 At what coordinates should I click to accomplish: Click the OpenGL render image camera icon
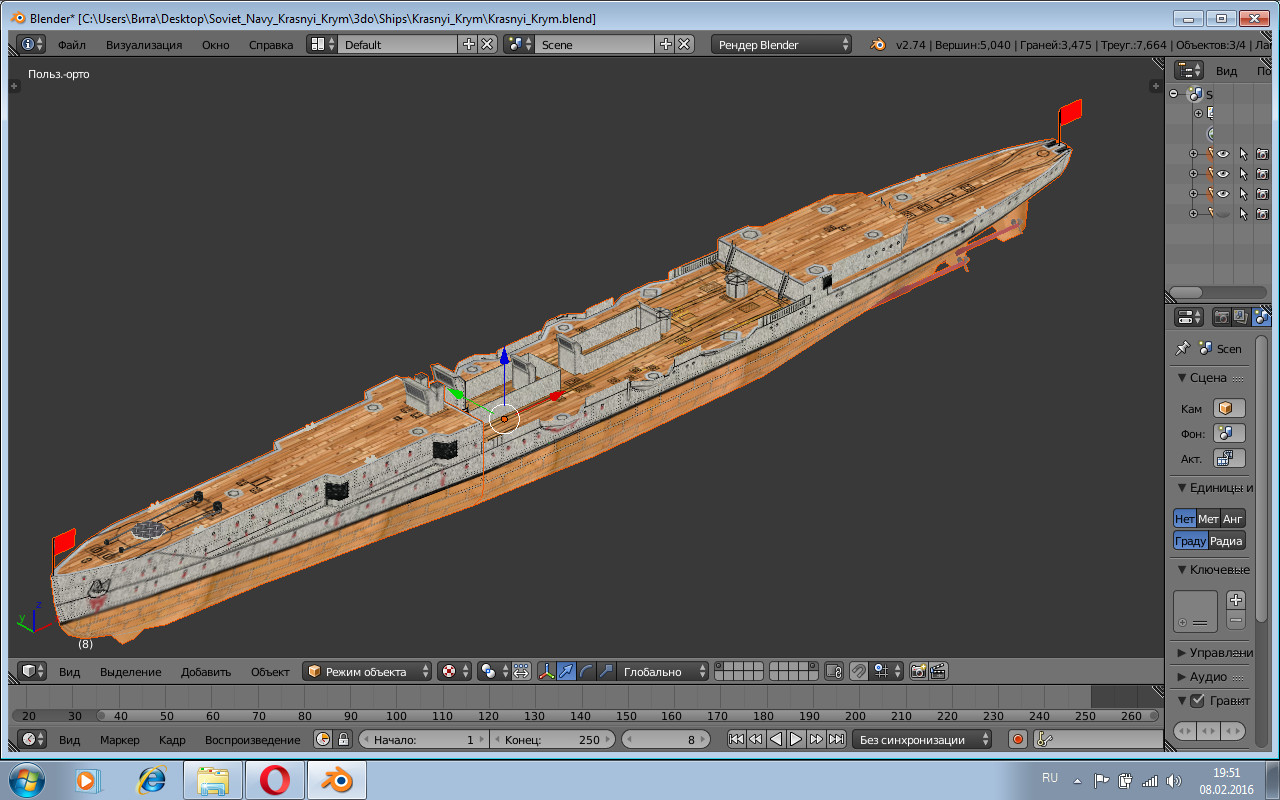[918, 671]
